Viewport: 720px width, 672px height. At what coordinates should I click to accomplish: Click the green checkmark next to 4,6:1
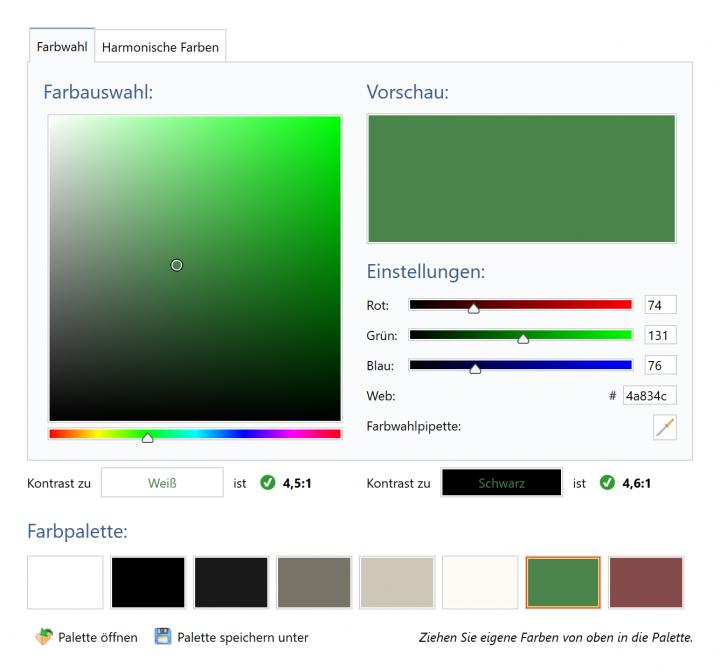click(607, 483)
